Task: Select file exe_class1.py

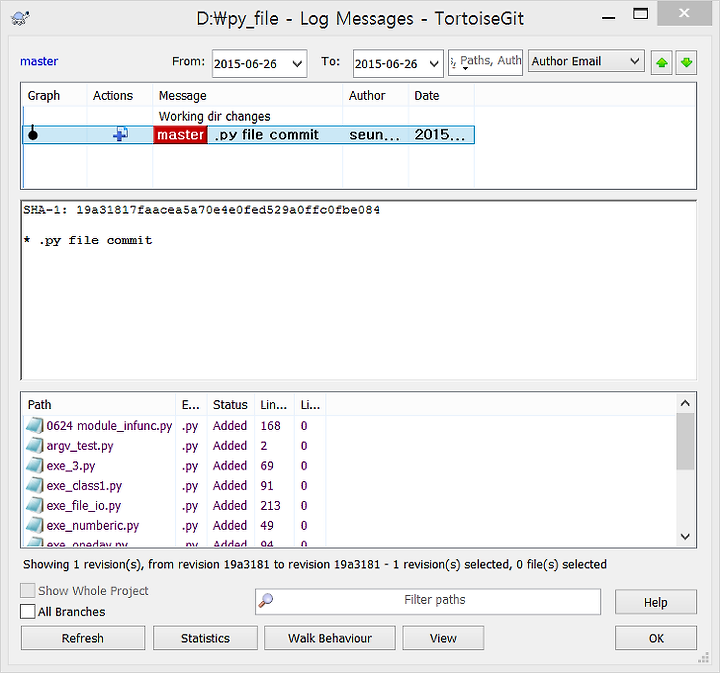Action: tap(84, 485)
